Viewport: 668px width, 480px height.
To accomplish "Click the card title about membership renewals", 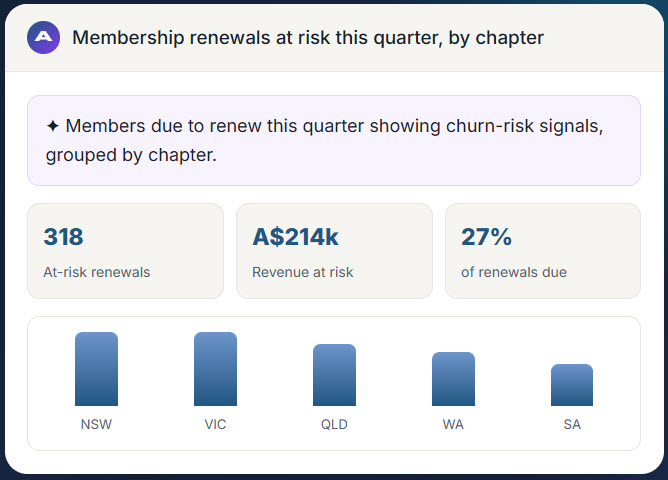I will point(308,37).
